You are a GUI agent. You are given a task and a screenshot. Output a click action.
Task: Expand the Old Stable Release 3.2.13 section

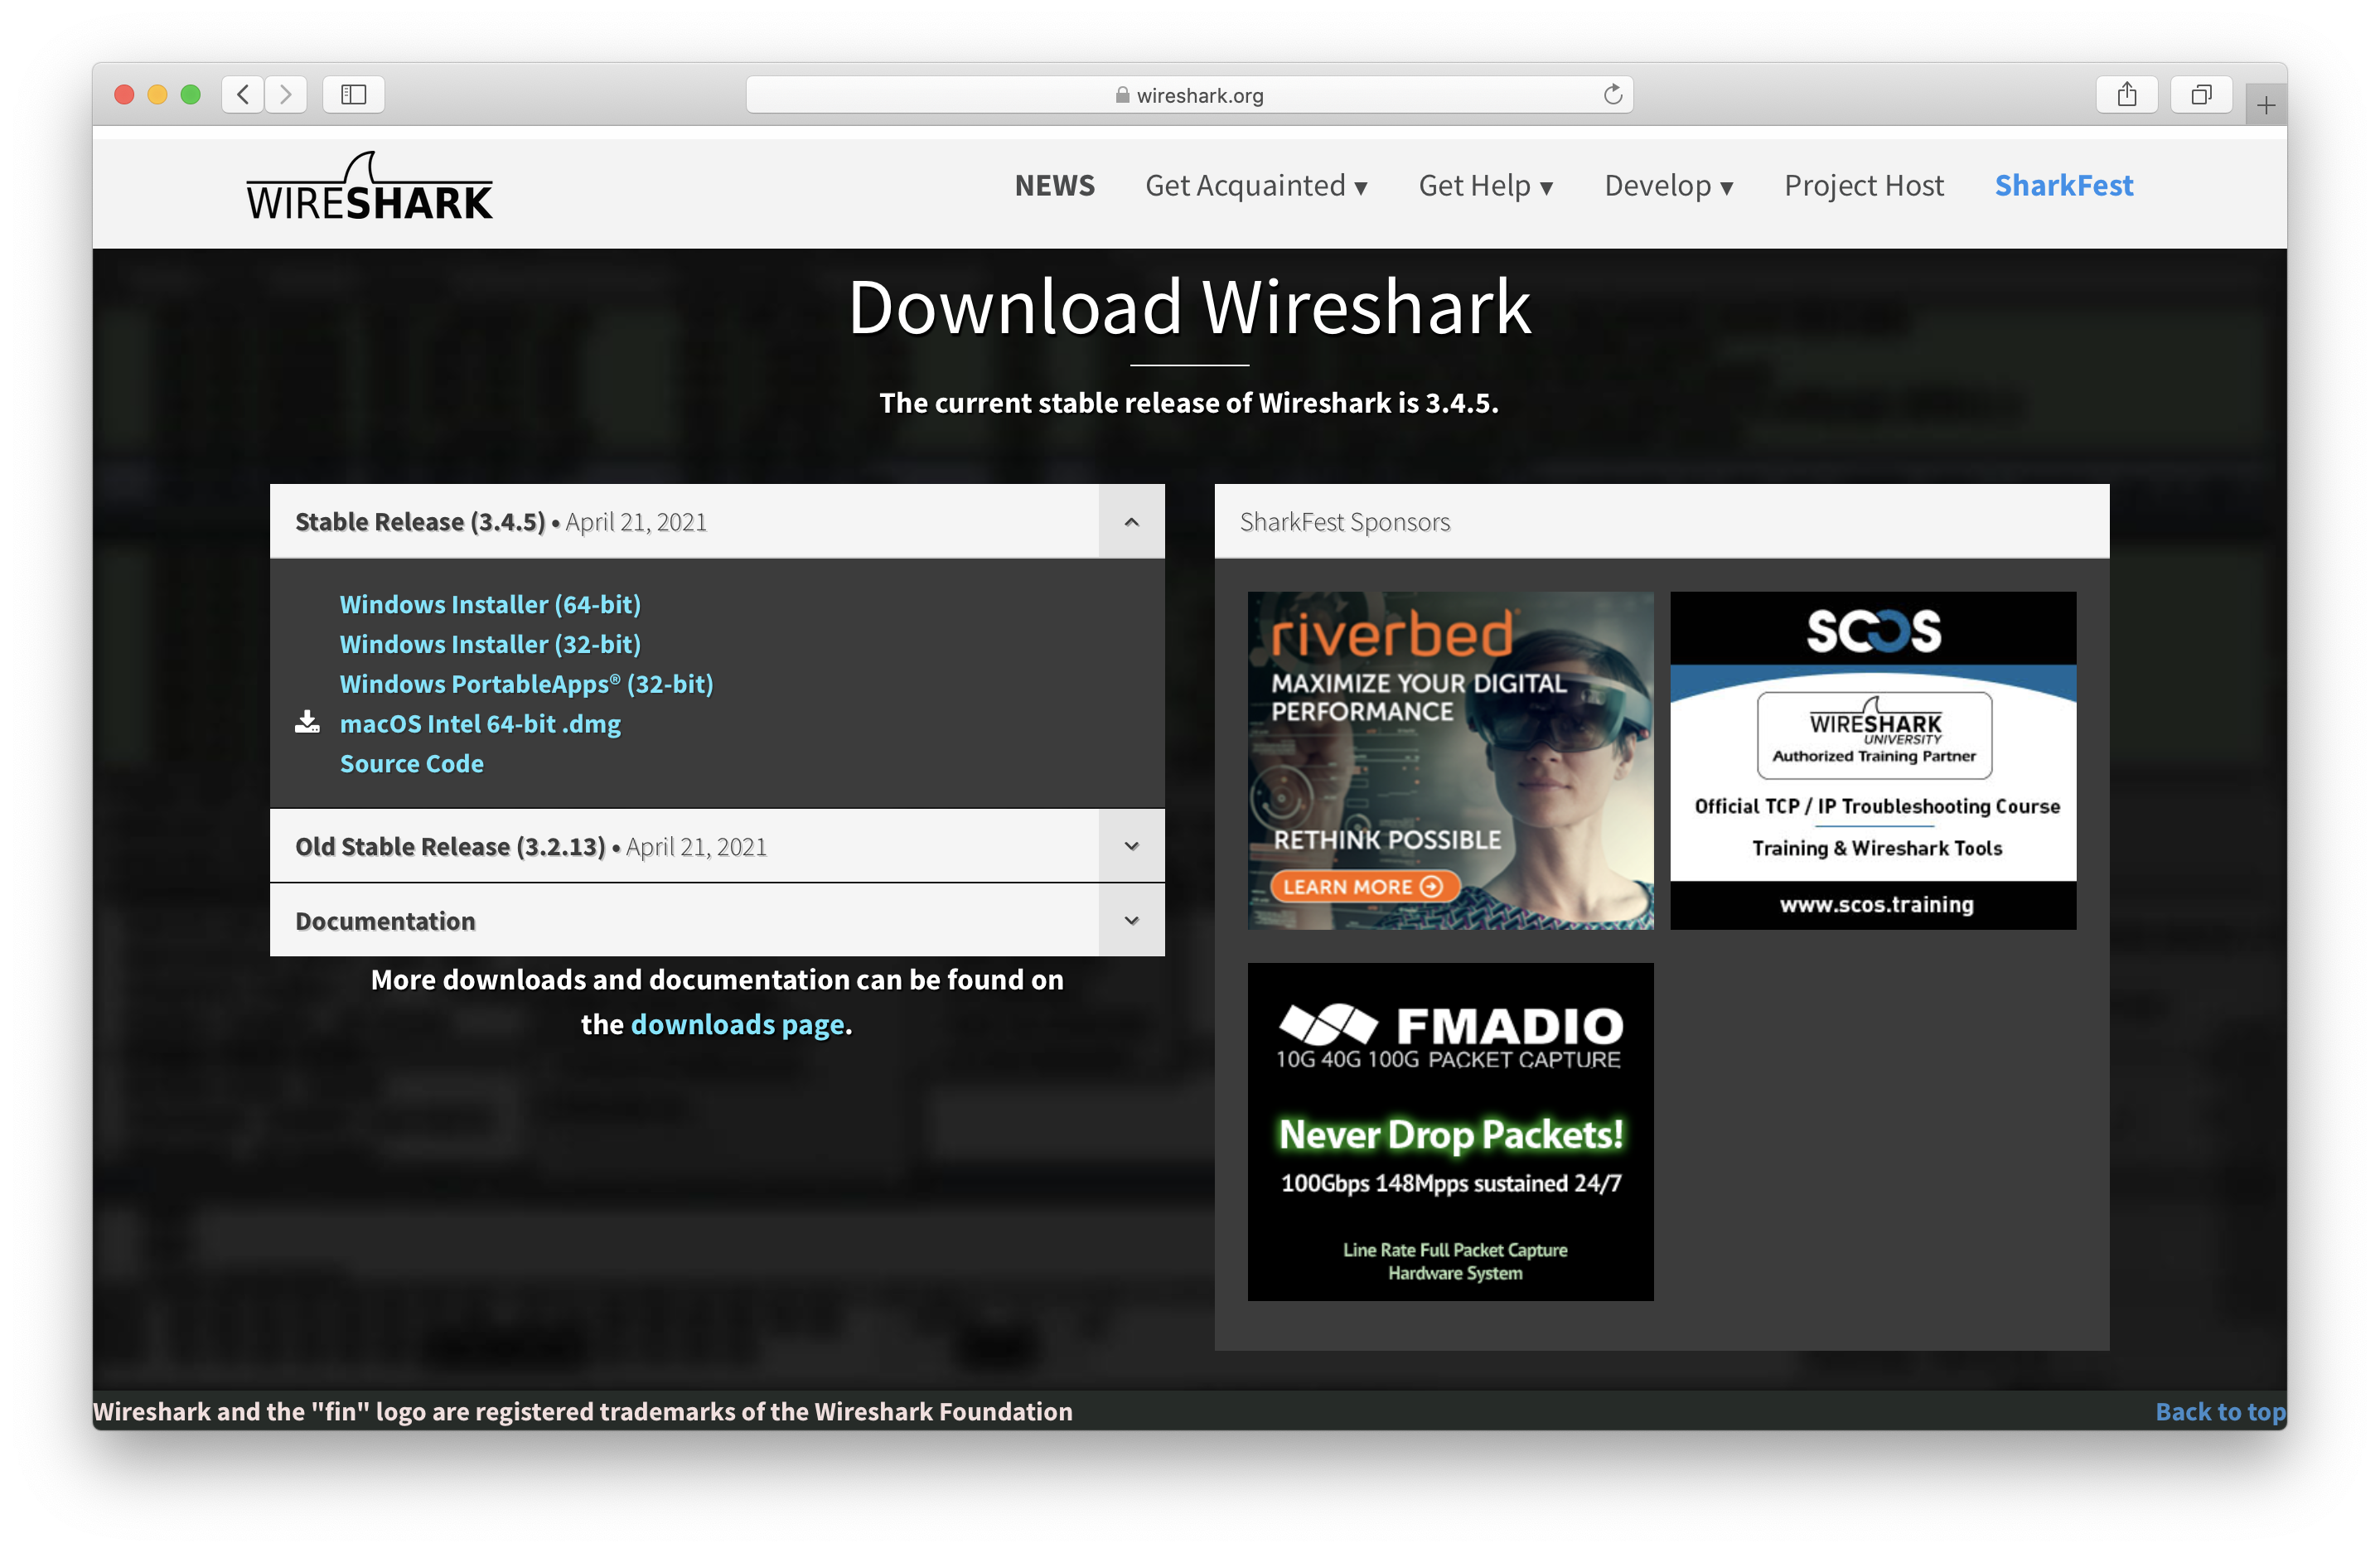tap(1131, 846)
